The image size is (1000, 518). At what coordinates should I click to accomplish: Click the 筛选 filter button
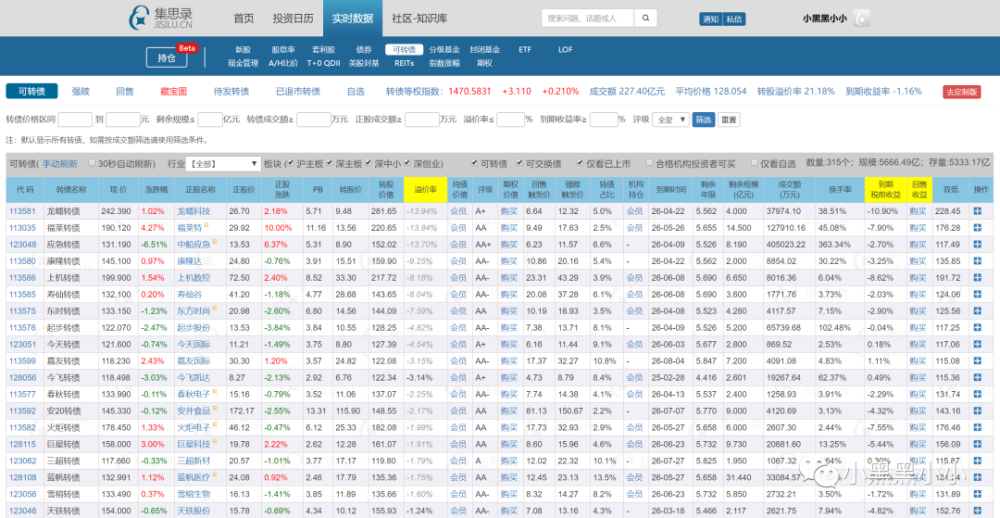[x=703, y=119]
